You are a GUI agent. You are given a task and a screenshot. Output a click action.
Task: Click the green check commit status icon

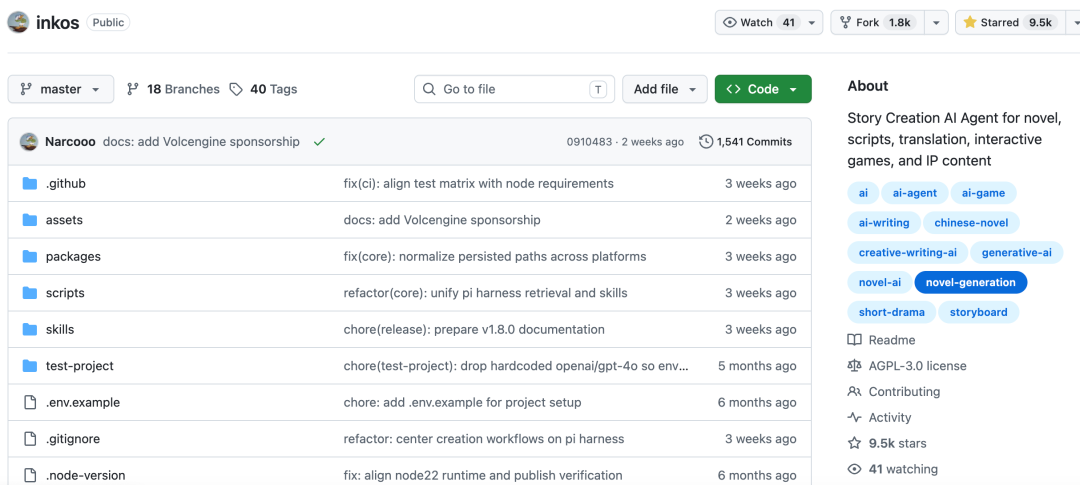tap(319, 142)
